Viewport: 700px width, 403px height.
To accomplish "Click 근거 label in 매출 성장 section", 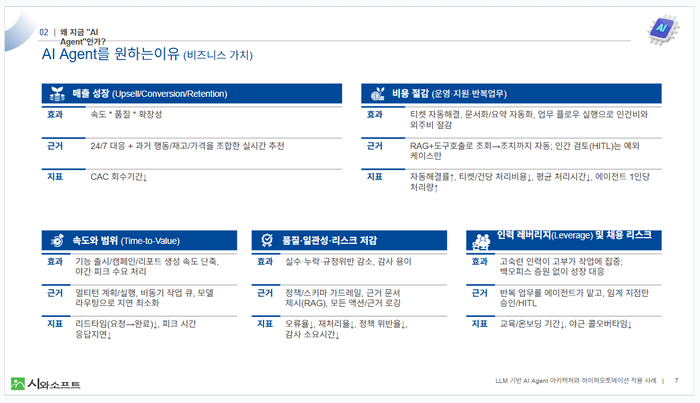I will [55, 146].
